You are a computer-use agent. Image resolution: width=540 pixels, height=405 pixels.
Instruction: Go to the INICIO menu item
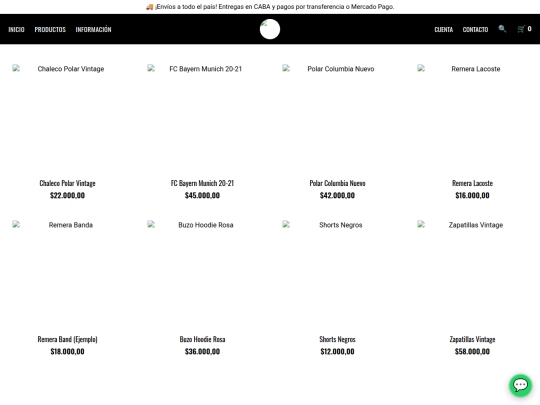click(x=17, y=30)
